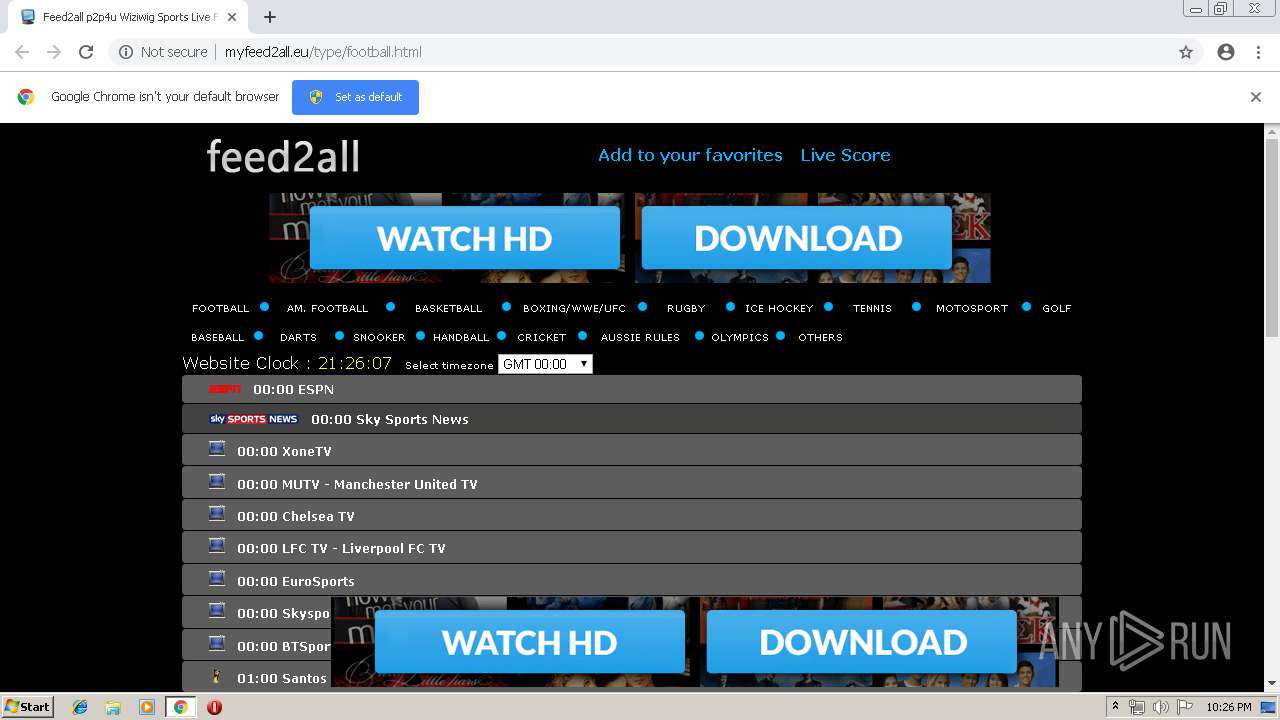Open 00:00 EuroSports stream row

(632, 581)
